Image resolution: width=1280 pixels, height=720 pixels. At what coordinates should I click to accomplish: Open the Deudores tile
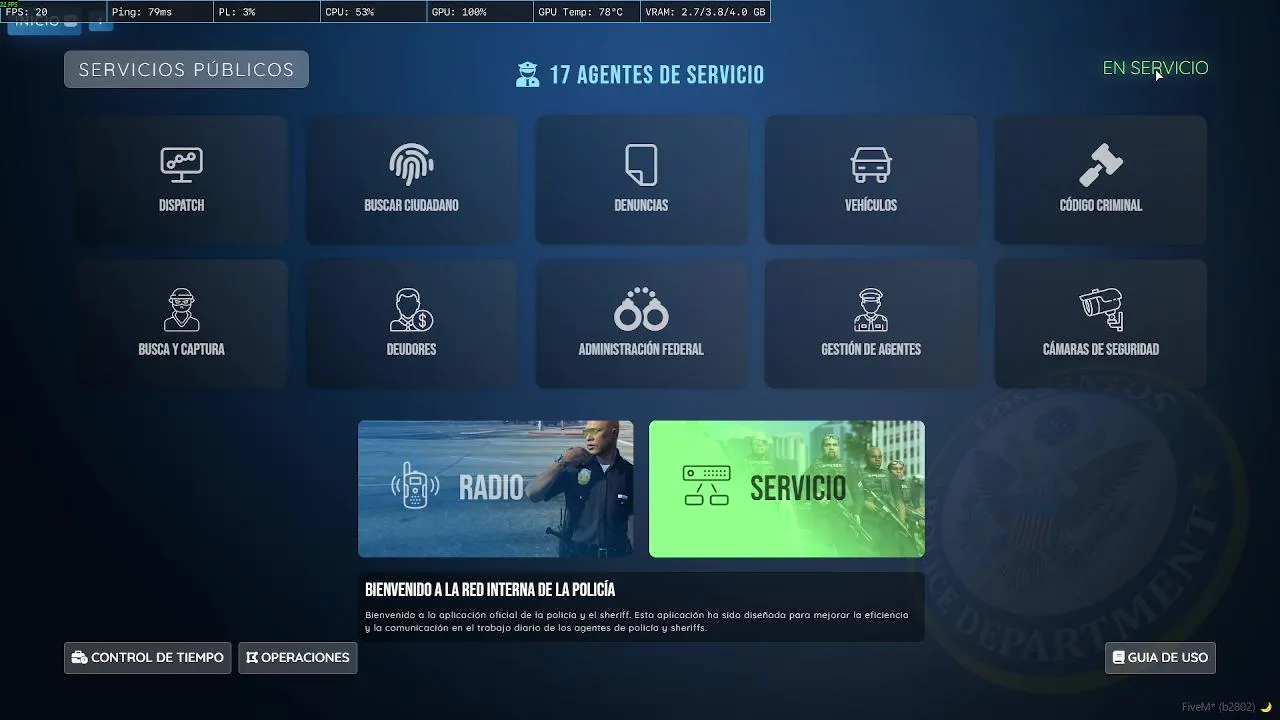tap(411, 324)
